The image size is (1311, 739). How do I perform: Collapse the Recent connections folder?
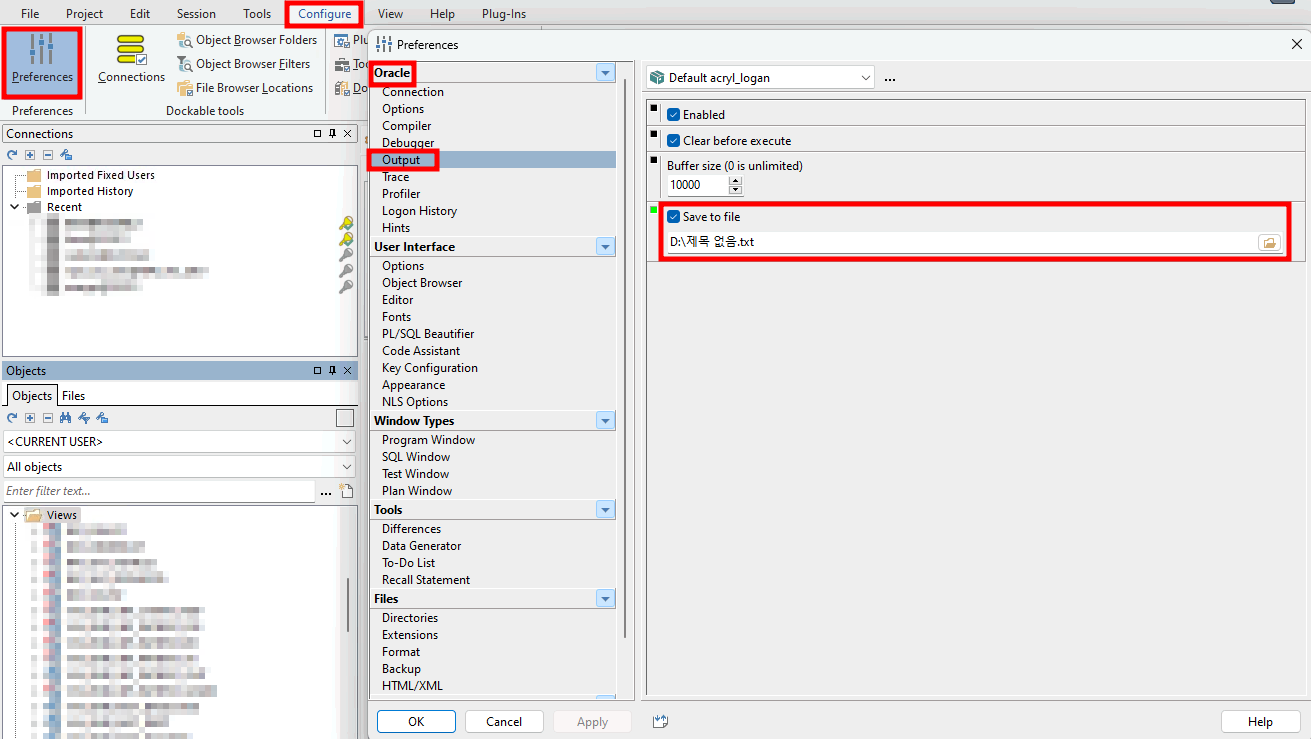[x=14, y=207]
